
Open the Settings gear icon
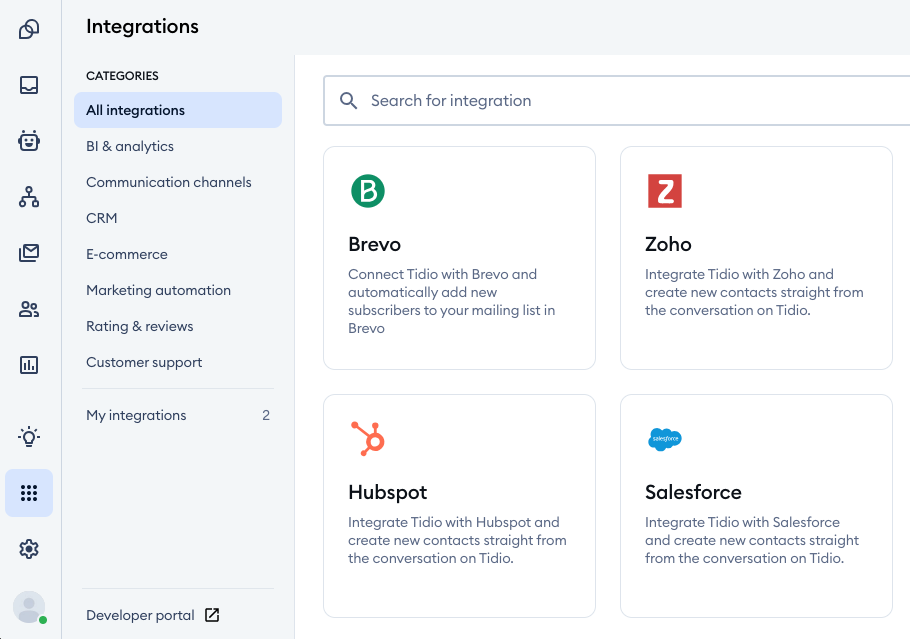tap(29, 548)
